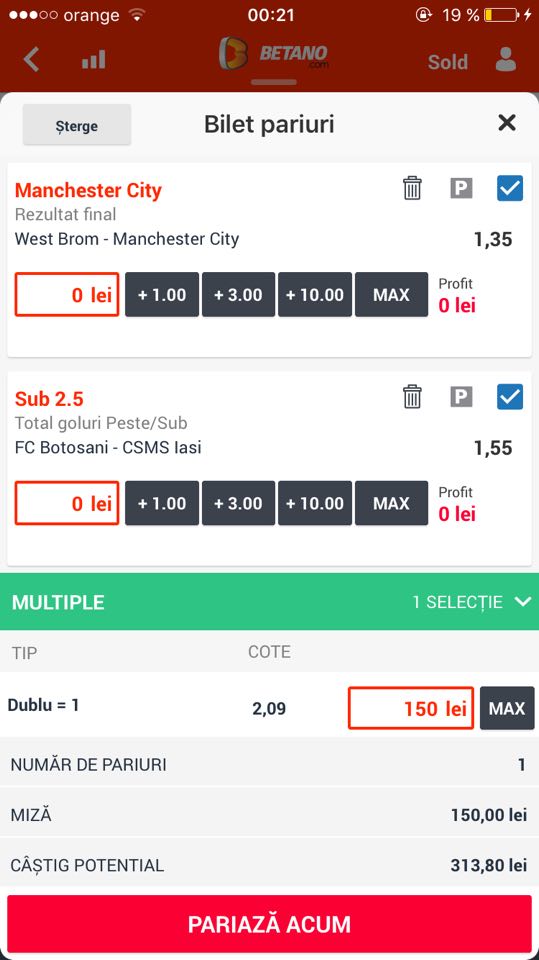Screen dimensions: 539x960
Task: Tap the Betano logo
Action: 274,54
